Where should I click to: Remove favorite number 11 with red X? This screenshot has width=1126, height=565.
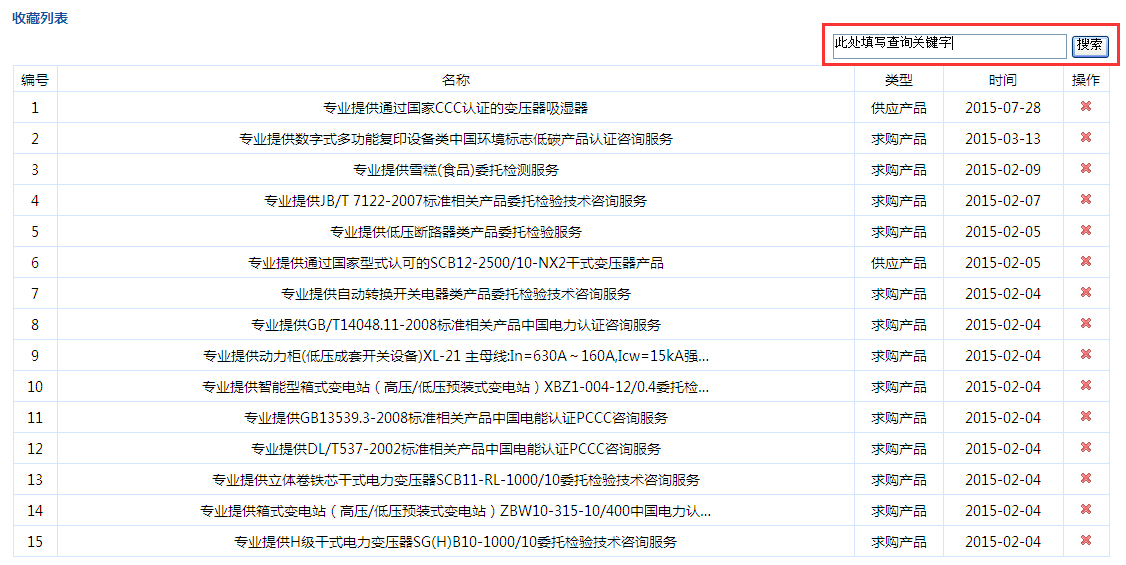[1086, 417]
